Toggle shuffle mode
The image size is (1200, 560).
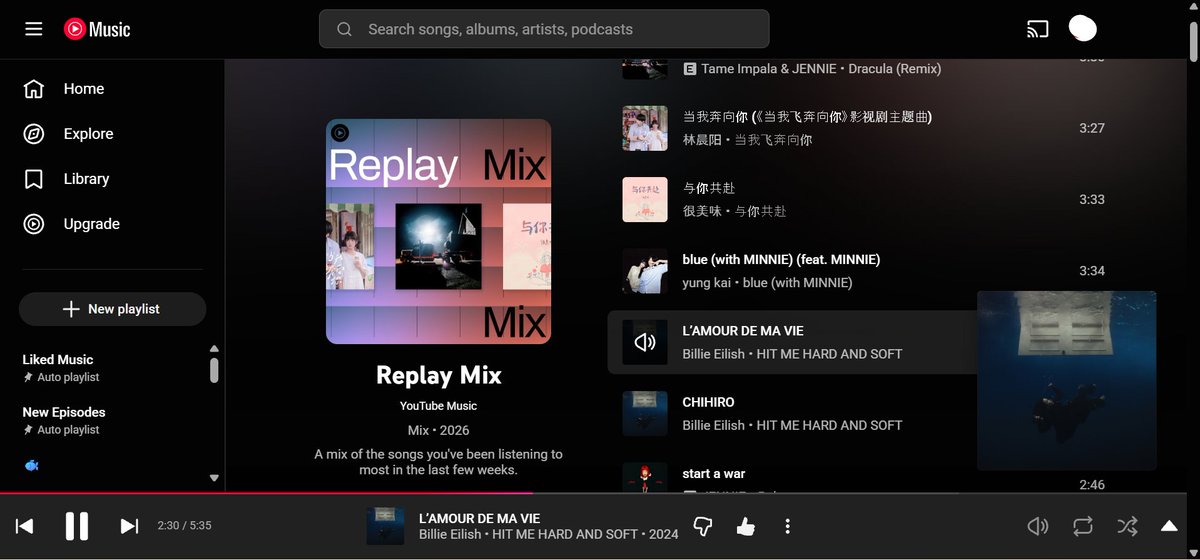coord(1127,526)
